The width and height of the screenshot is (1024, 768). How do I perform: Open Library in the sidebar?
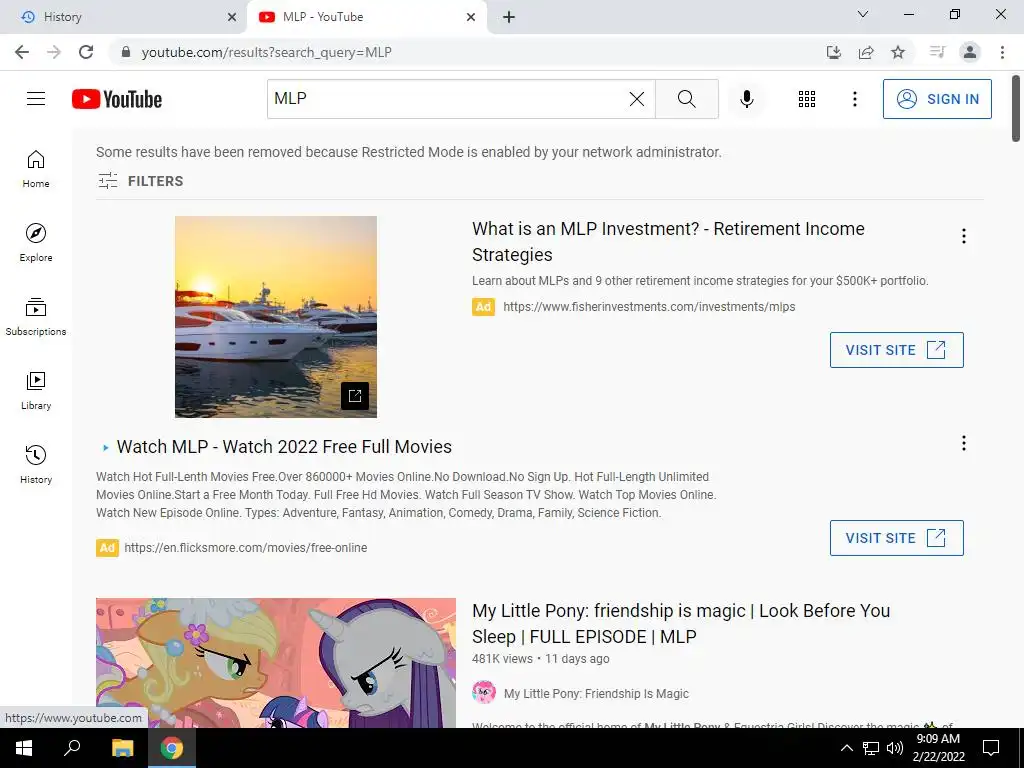click(36, 391)
